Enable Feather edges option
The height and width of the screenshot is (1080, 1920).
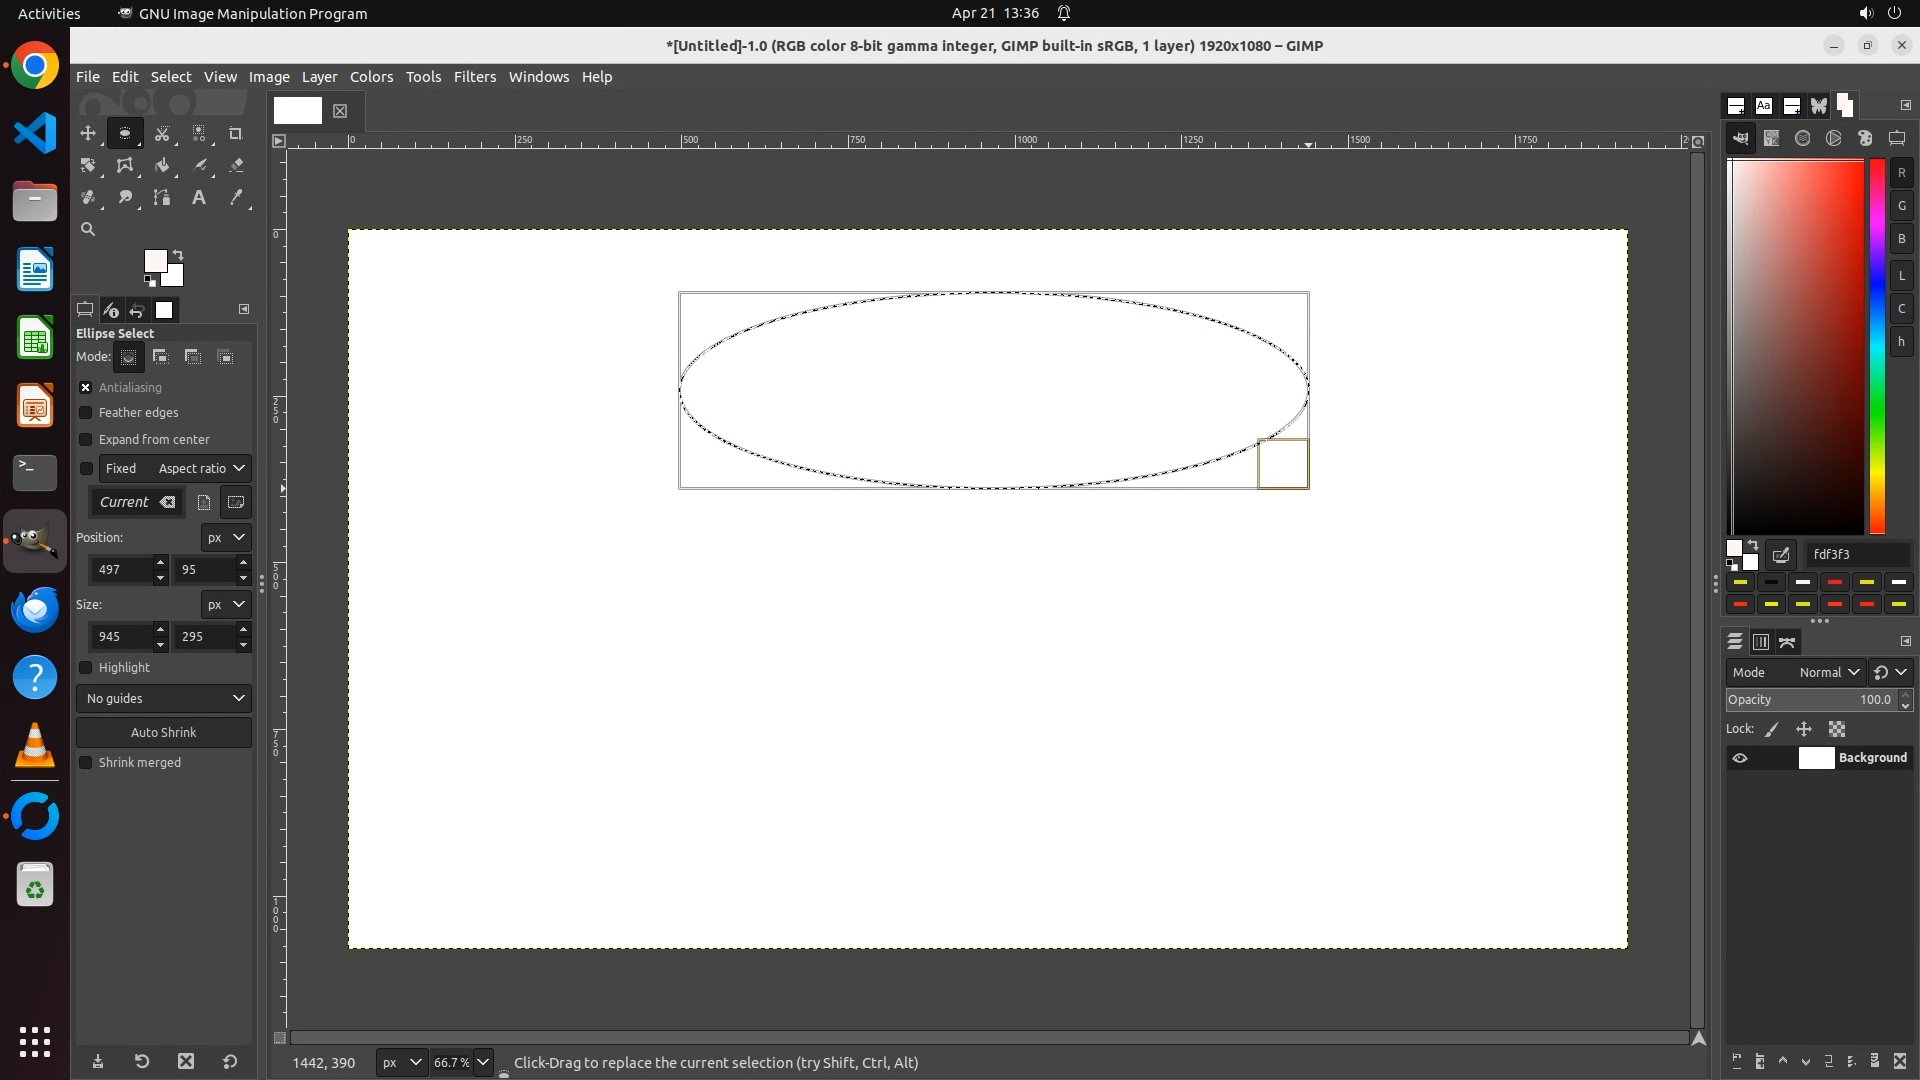[x=86, y=412]
